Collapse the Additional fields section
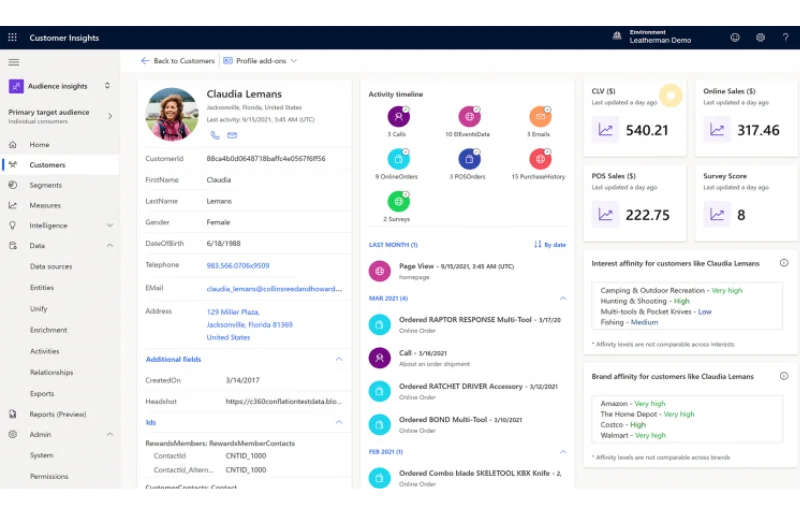Viewport: 800px width, 515px height. (339, 359)
